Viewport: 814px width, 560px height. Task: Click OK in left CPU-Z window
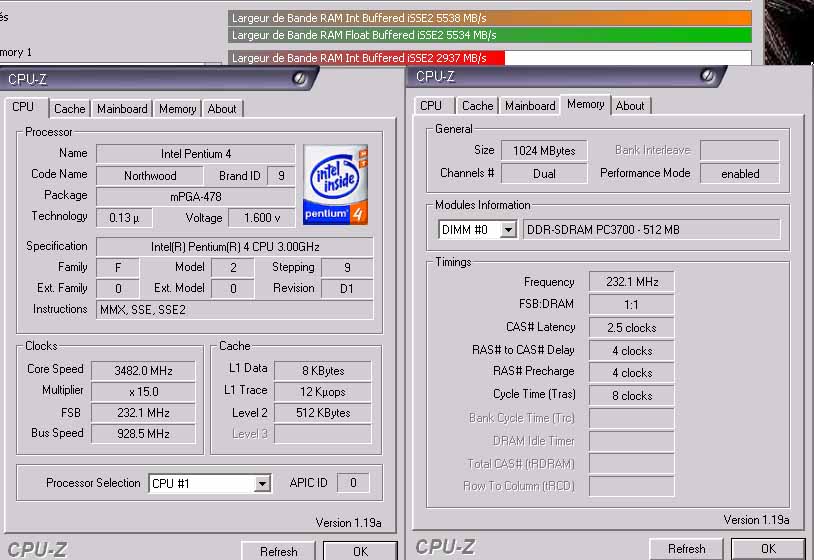360,551
